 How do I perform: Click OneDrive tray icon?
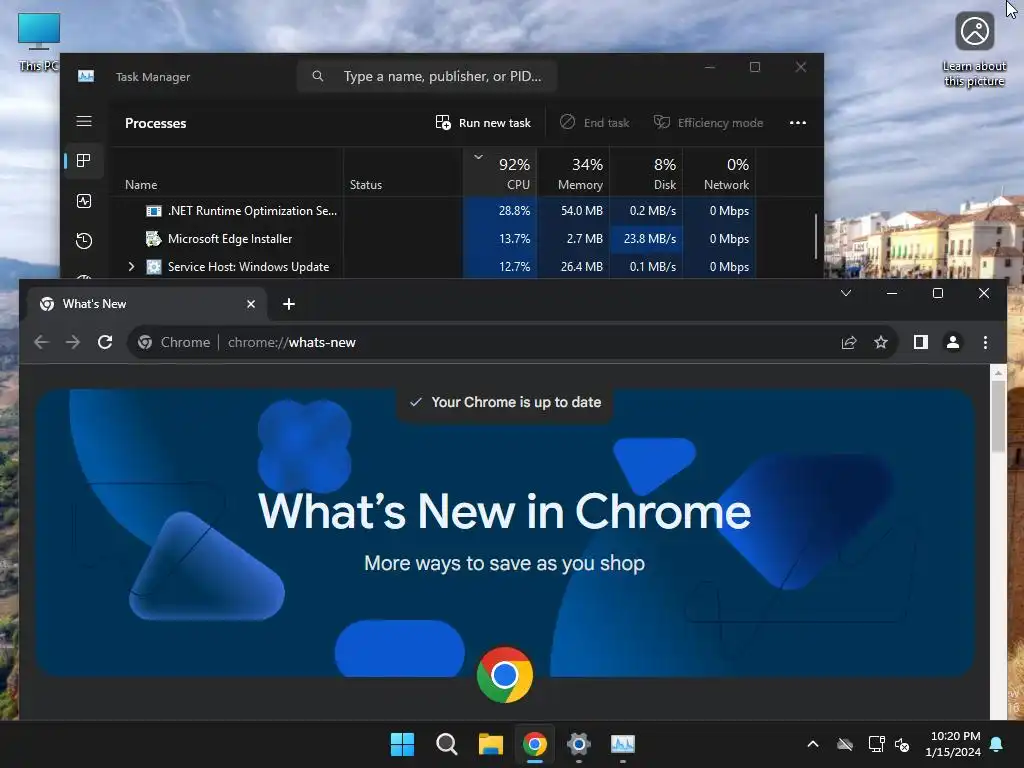(845, 744)
